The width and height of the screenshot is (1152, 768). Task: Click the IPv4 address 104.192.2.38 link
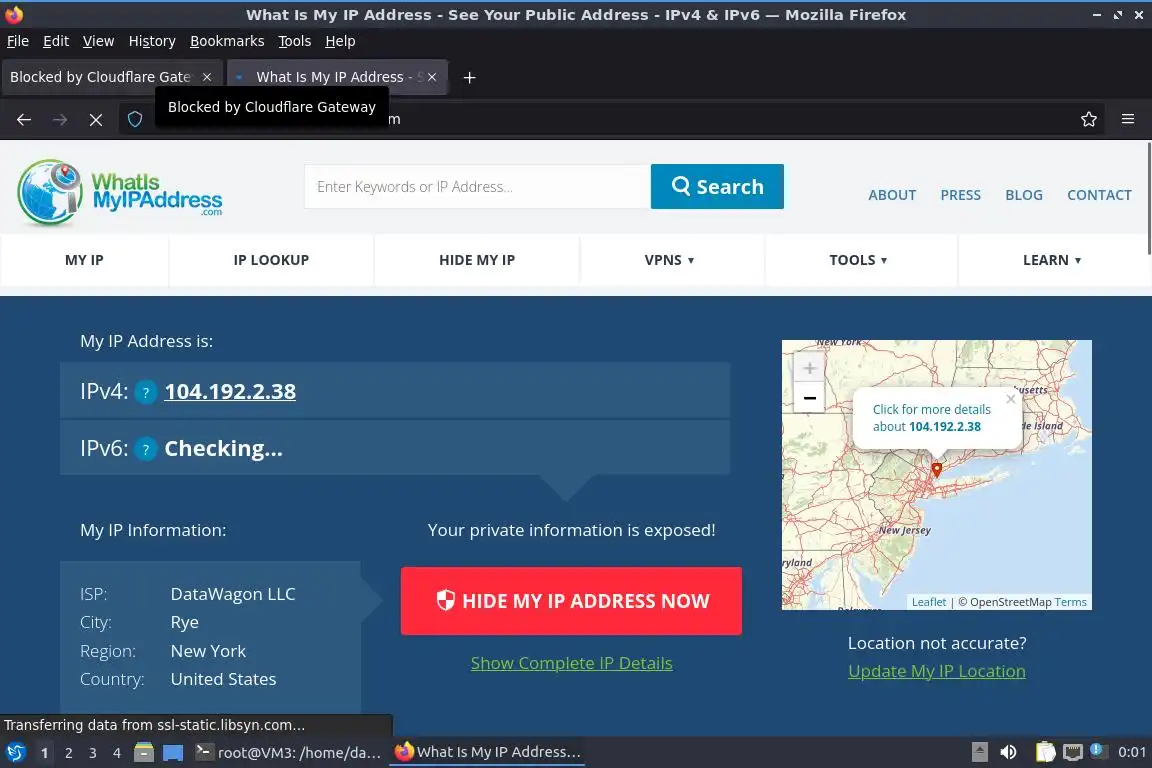(230, 392)
